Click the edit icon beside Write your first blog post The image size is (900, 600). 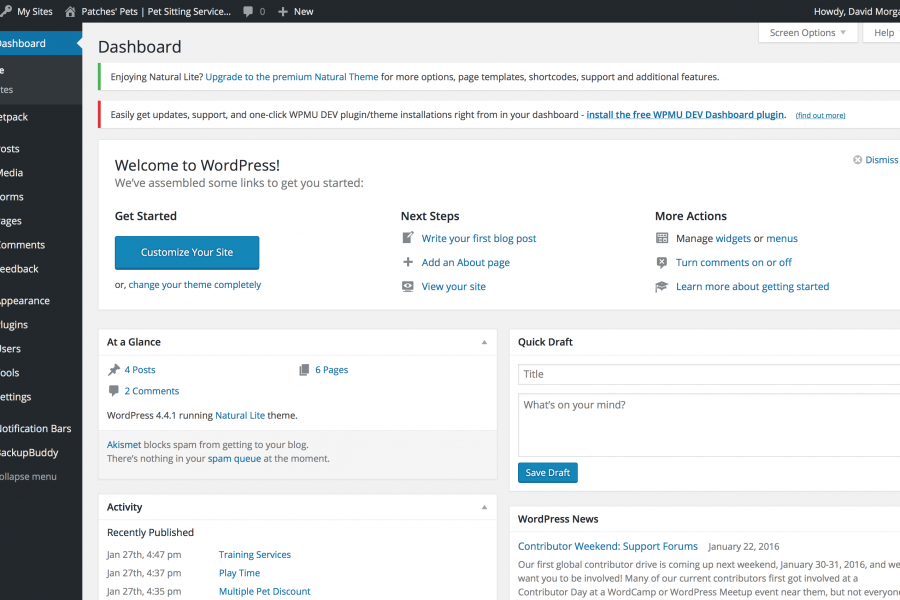(x=408, y=238)
